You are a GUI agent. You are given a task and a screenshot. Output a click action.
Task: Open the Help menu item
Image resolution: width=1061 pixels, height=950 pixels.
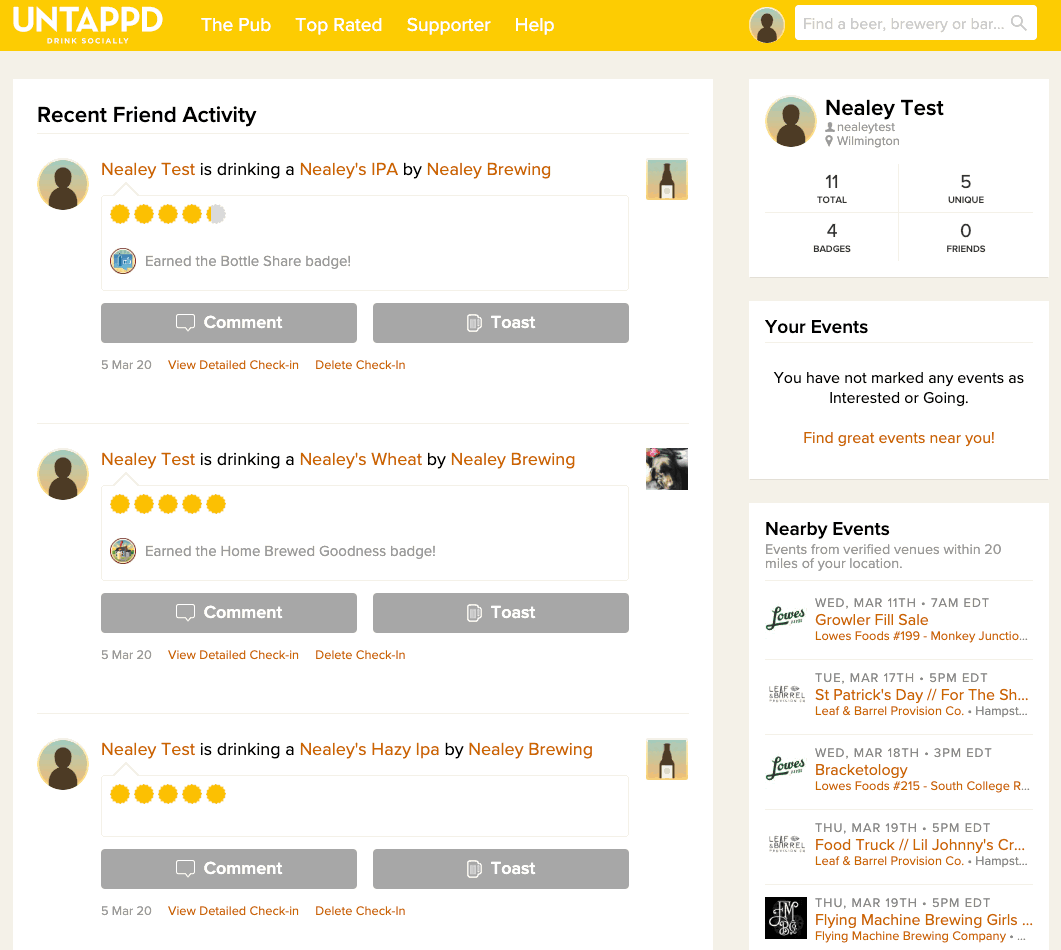535,25
